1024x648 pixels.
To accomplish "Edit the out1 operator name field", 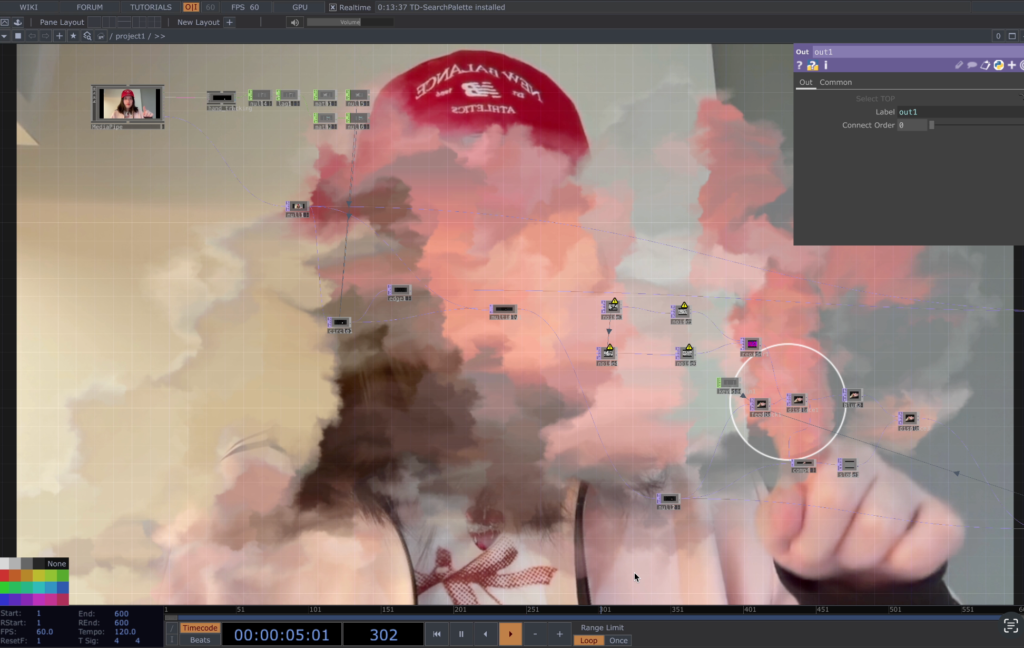I will point(918,52).
